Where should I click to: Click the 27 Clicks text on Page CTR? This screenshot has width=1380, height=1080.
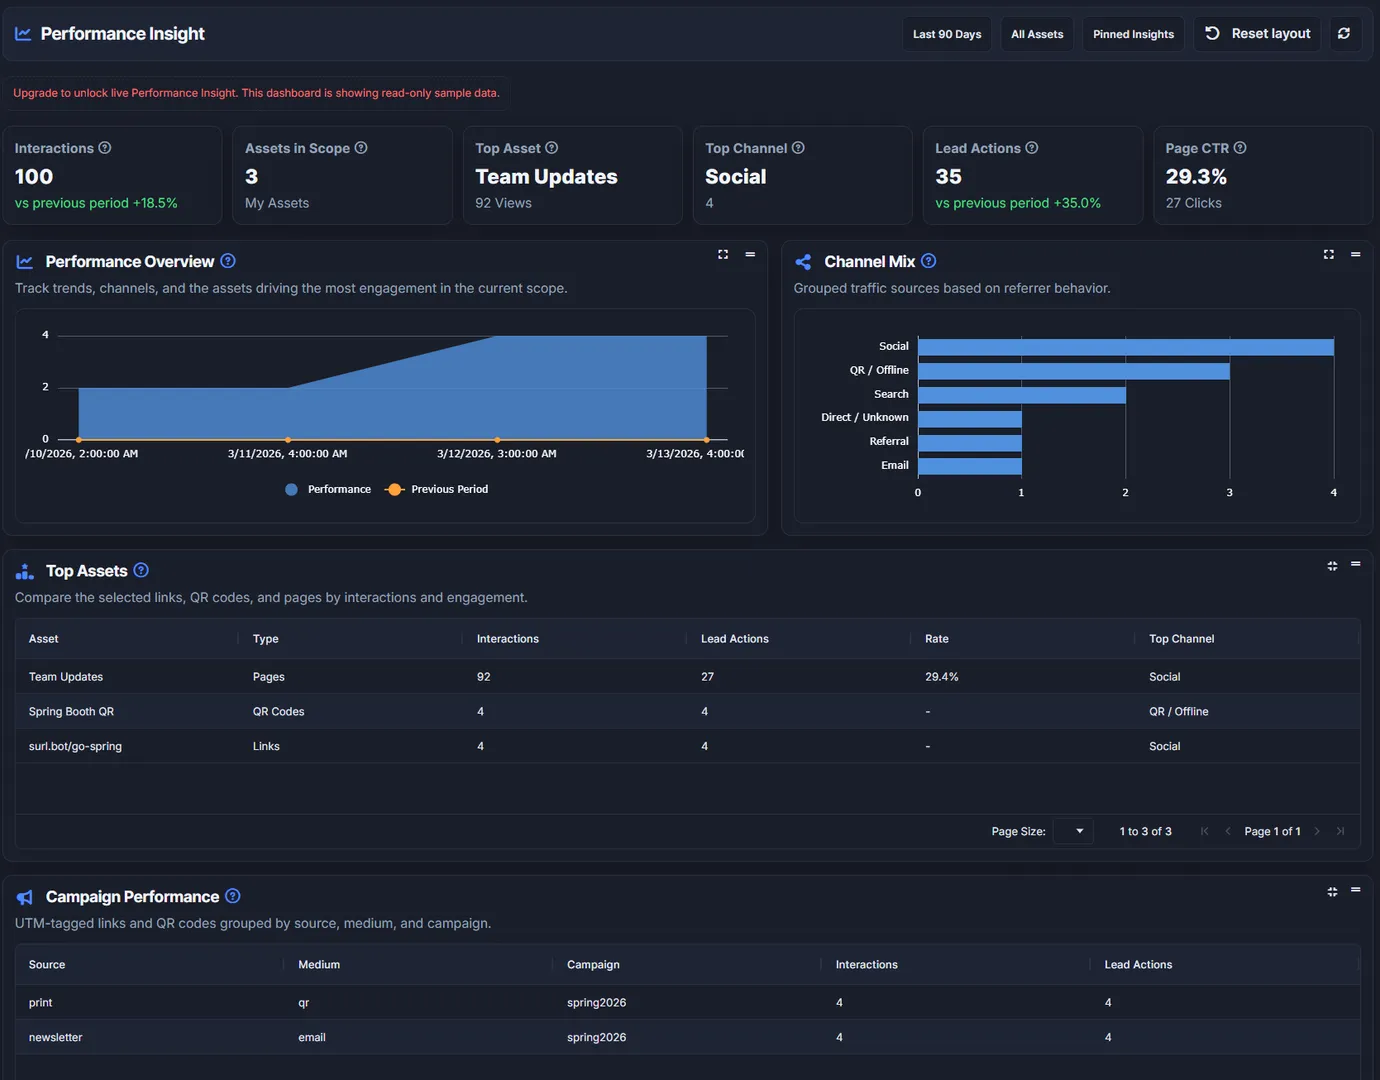click(x=1194, y=203)
